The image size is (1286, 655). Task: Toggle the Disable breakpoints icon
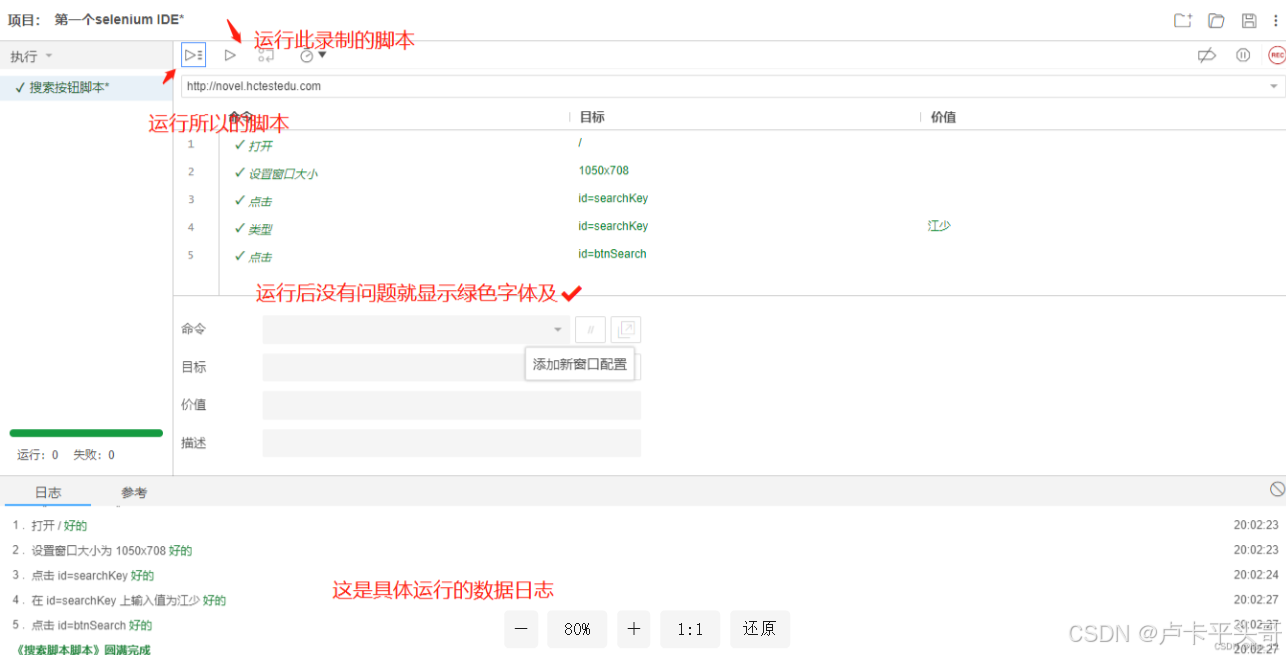pyautogui.click(x=1206, y=56)
